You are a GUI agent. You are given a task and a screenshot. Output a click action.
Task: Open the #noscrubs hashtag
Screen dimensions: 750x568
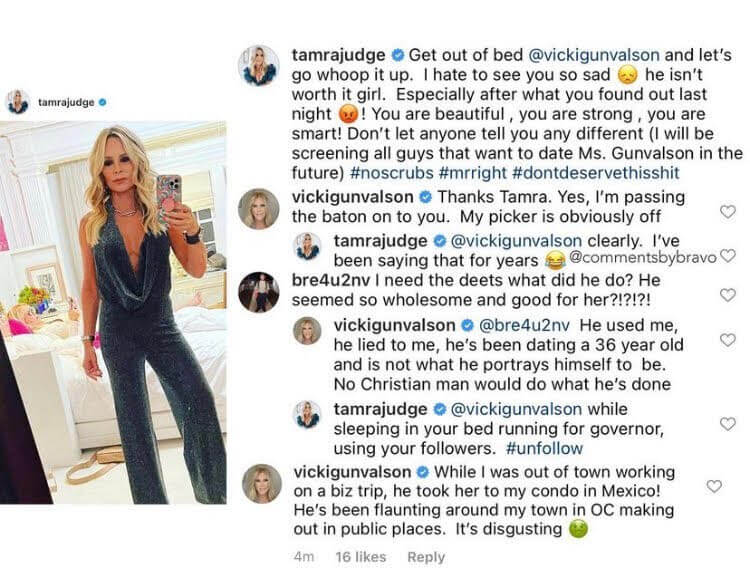pyautogui.click(x=392, y=173)
